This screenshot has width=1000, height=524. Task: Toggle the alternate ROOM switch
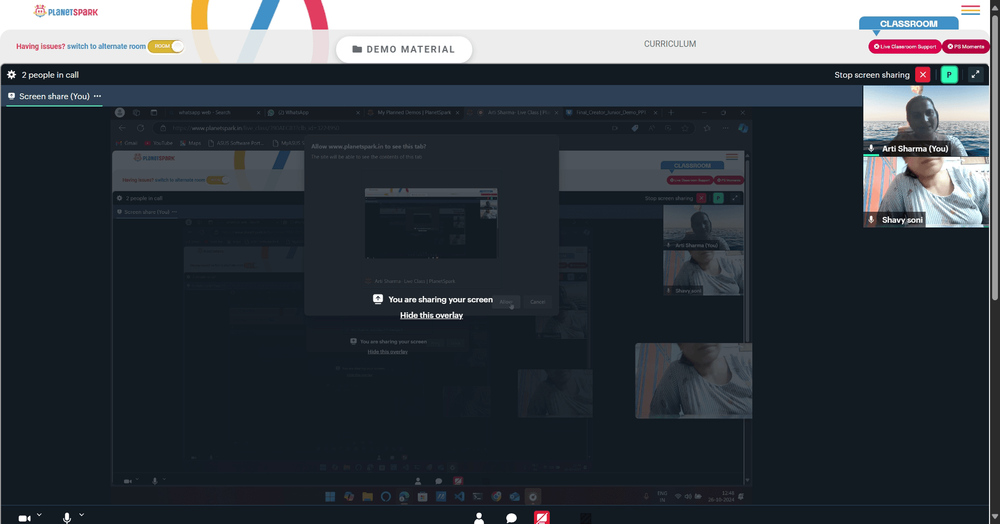(166, 46)
